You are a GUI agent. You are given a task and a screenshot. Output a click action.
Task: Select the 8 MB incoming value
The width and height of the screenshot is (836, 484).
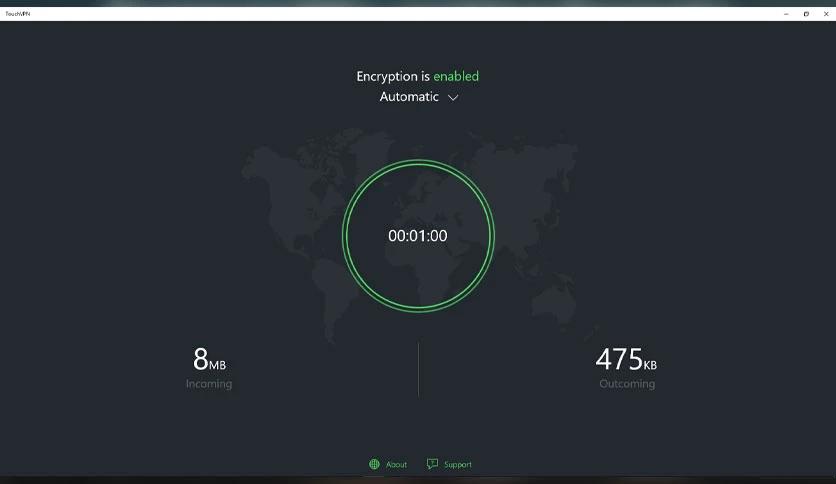209,359
